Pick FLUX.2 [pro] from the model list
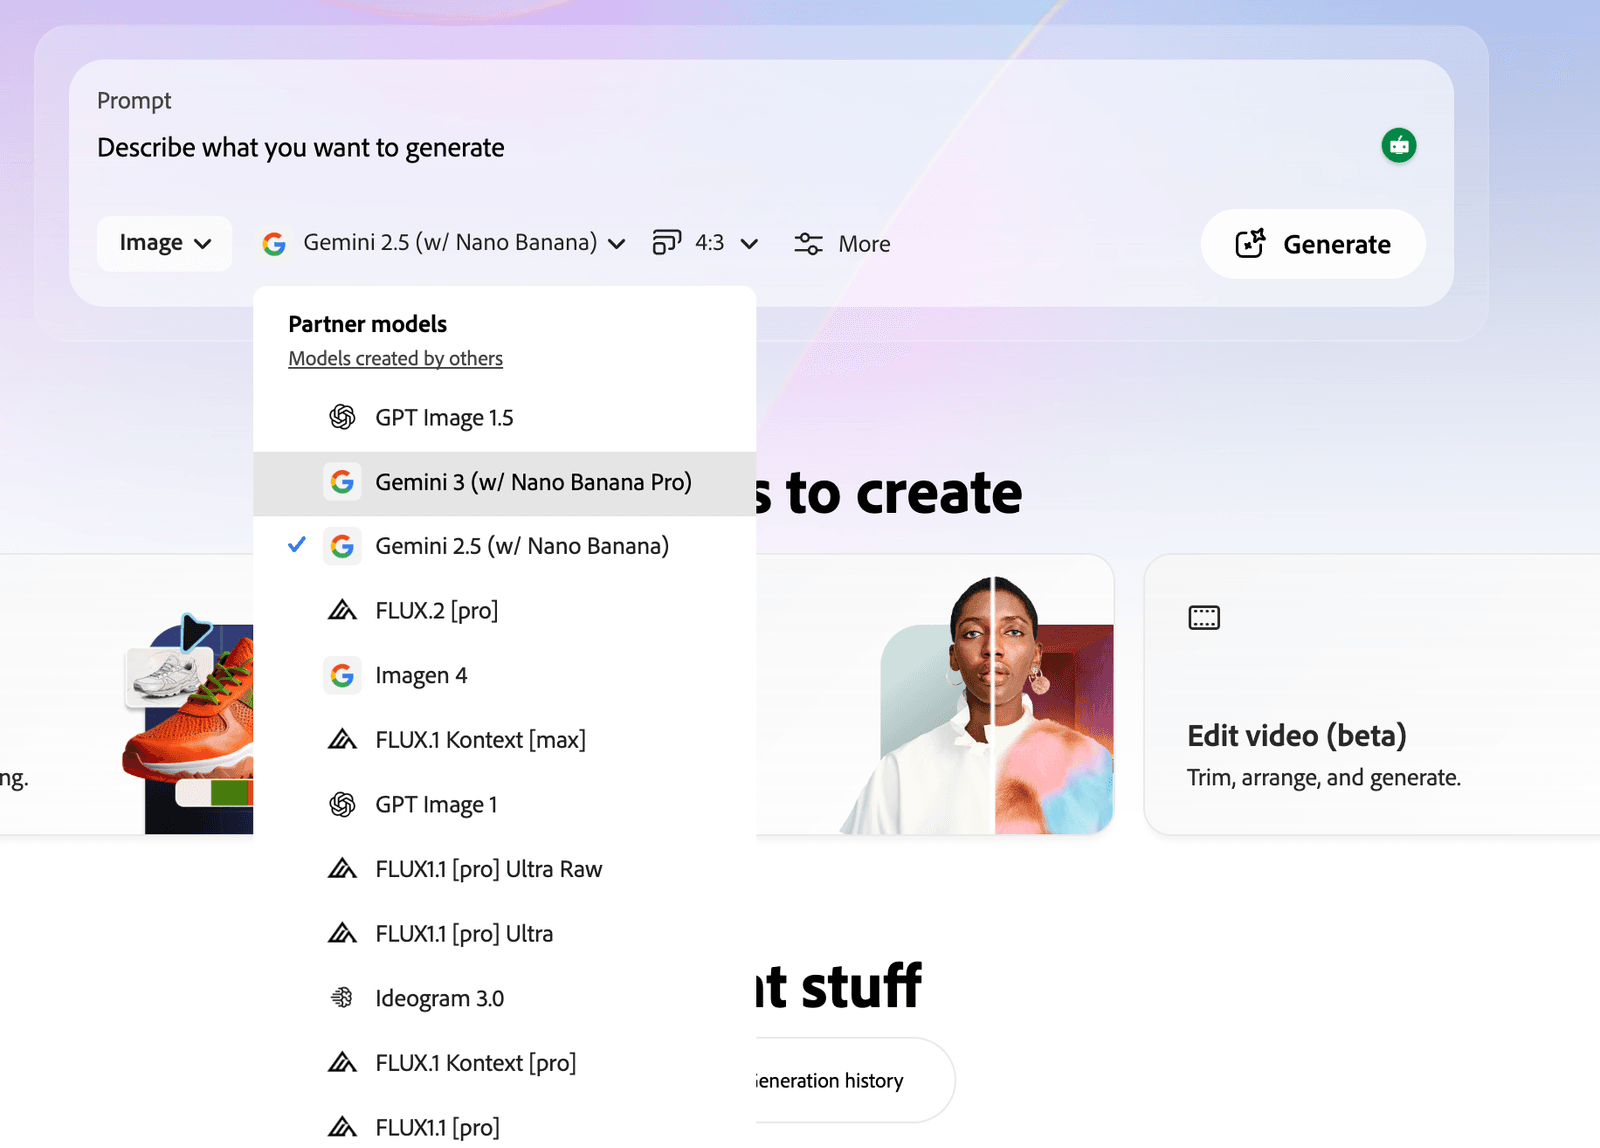Screen dimensions: 1600x1148 [504, 611]
